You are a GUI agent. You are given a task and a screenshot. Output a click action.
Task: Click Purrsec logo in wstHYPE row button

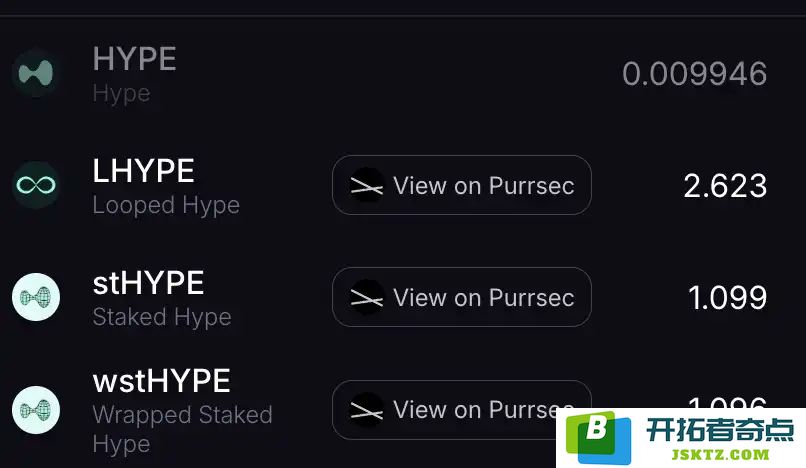point(367,410)
